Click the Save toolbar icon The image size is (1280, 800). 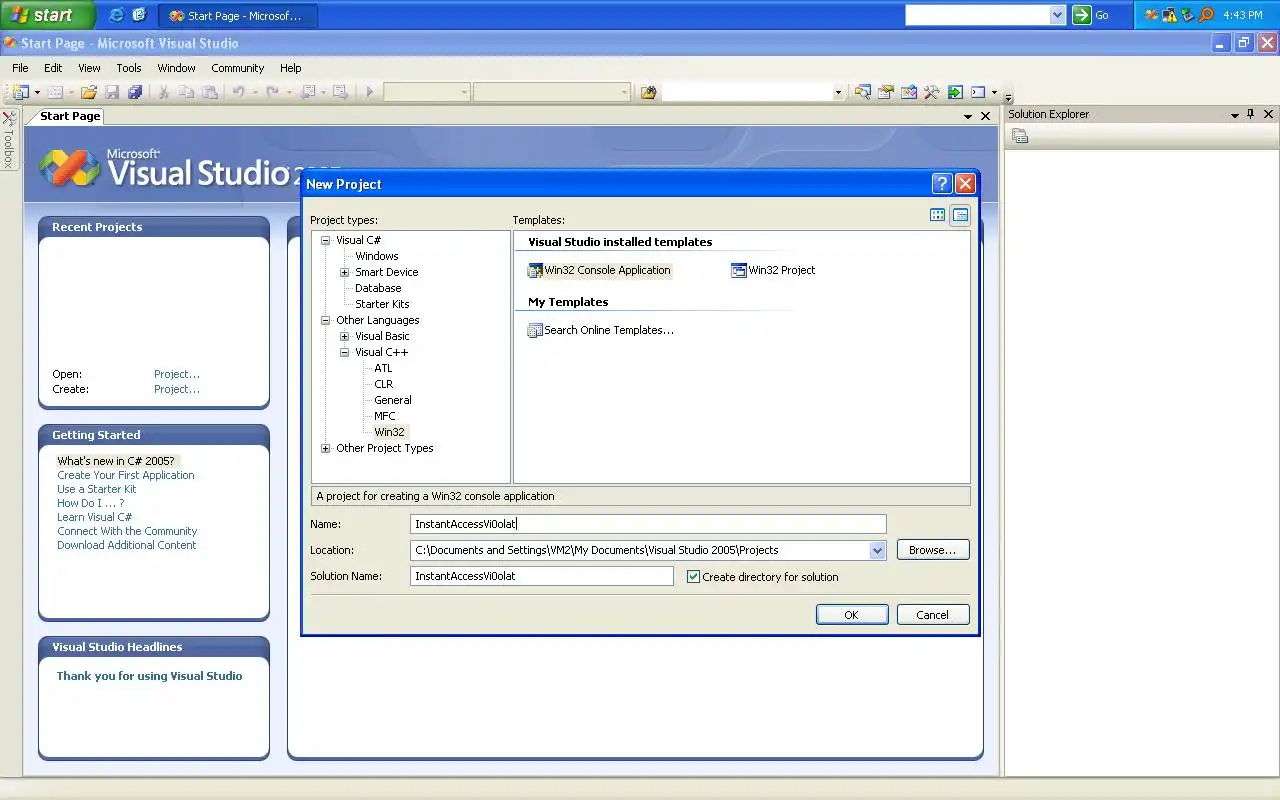coord(112,92)
